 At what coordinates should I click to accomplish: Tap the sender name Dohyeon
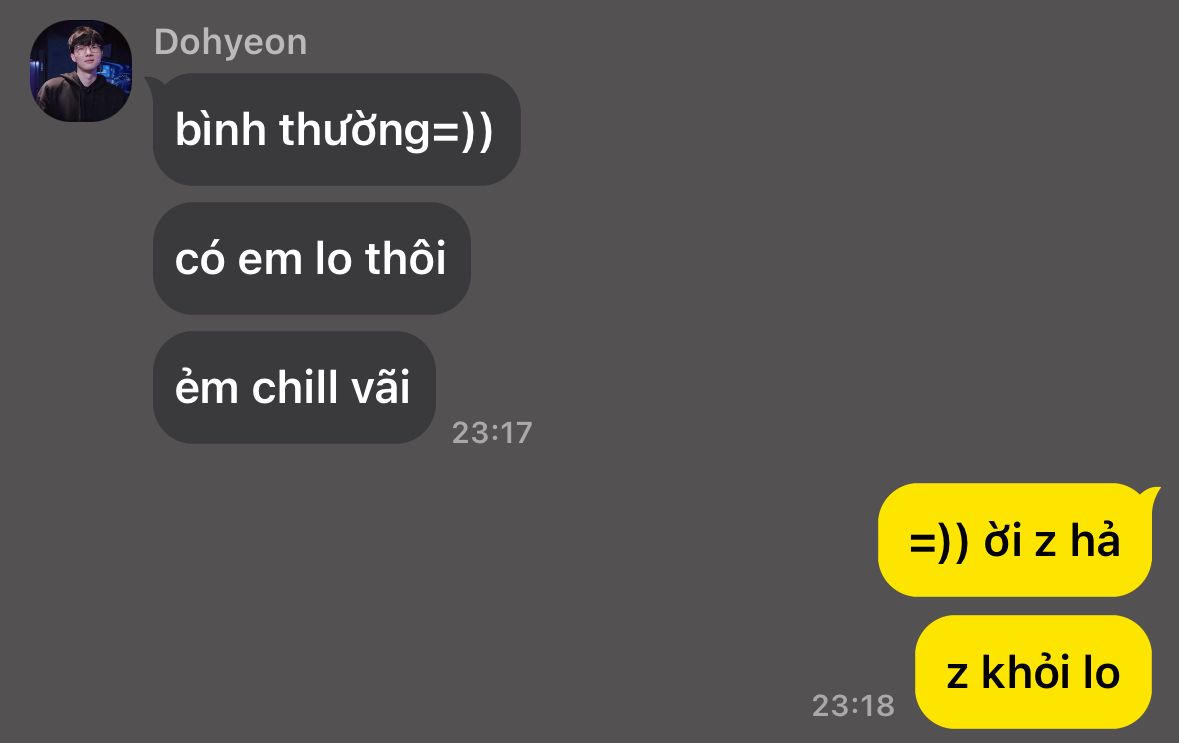[230, 43]
